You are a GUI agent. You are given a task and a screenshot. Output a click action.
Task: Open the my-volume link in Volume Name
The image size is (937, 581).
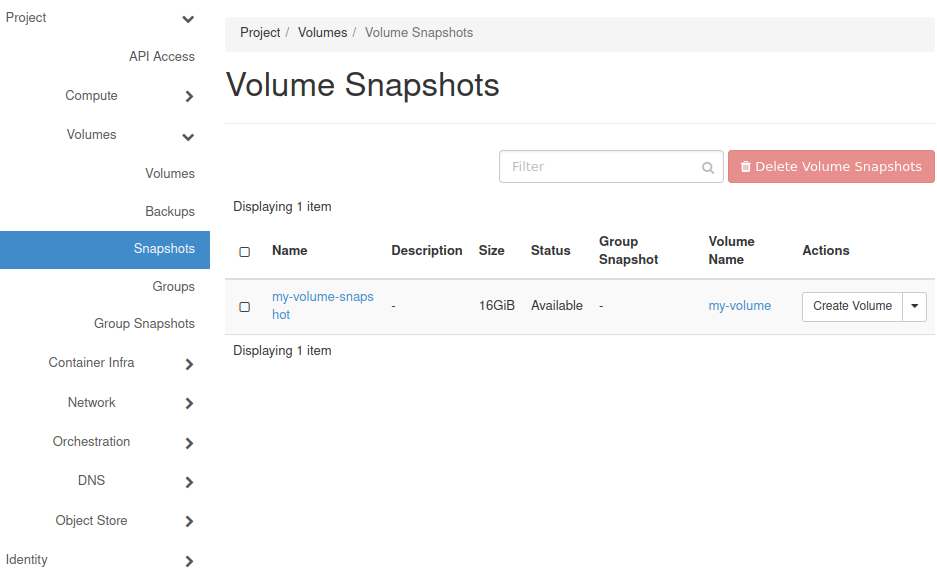click(x=739, y=306)
